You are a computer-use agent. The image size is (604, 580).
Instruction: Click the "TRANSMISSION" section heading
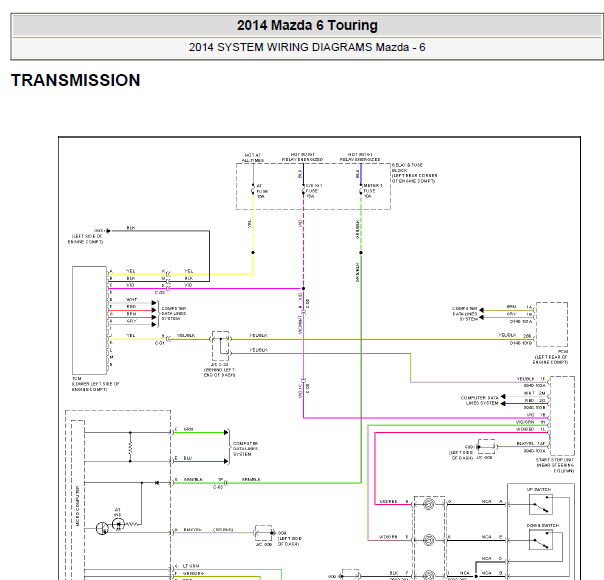(76, 80)
